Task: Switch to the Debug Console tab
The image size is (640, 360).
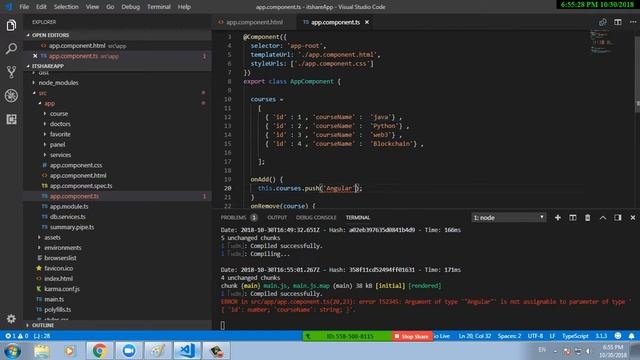Action: pos(316,218)
